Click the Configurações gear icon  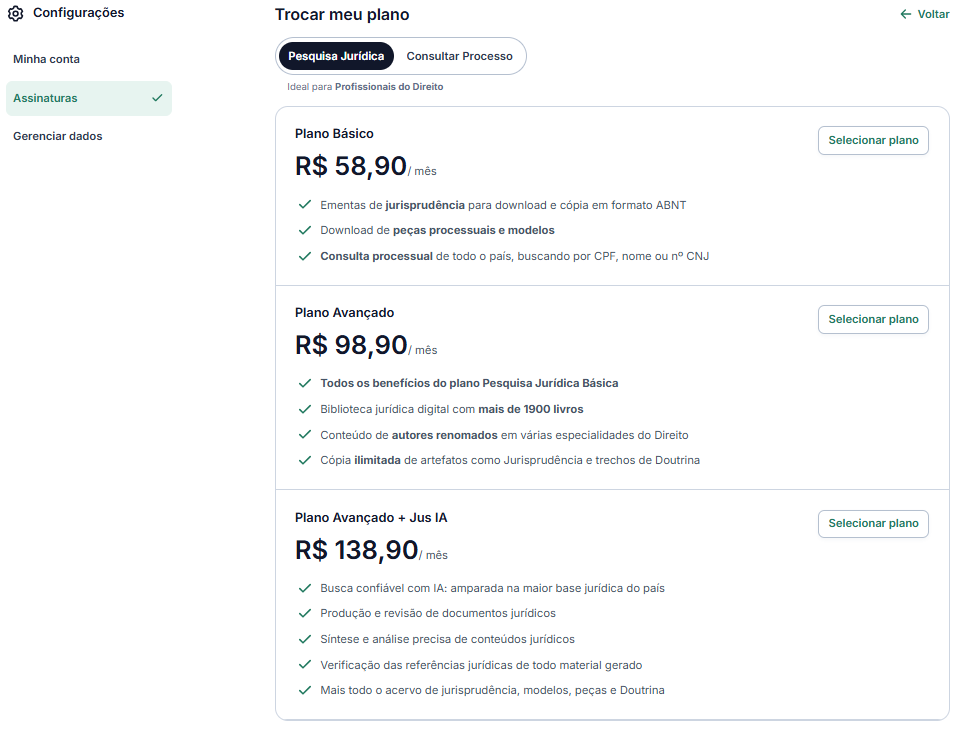tap(15, 14)
